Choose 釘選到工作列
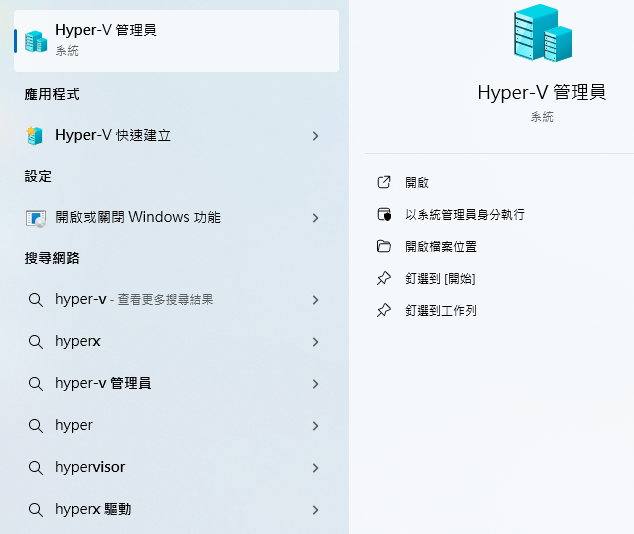This screenshot has width=634, height=534. [441, 310]
